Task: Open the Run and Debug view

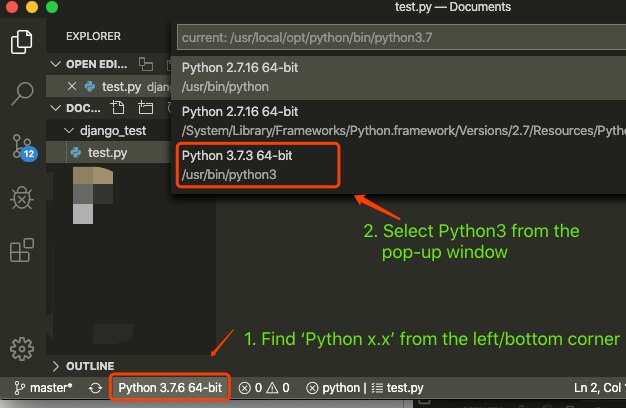Action: click(x=22, y=198)
